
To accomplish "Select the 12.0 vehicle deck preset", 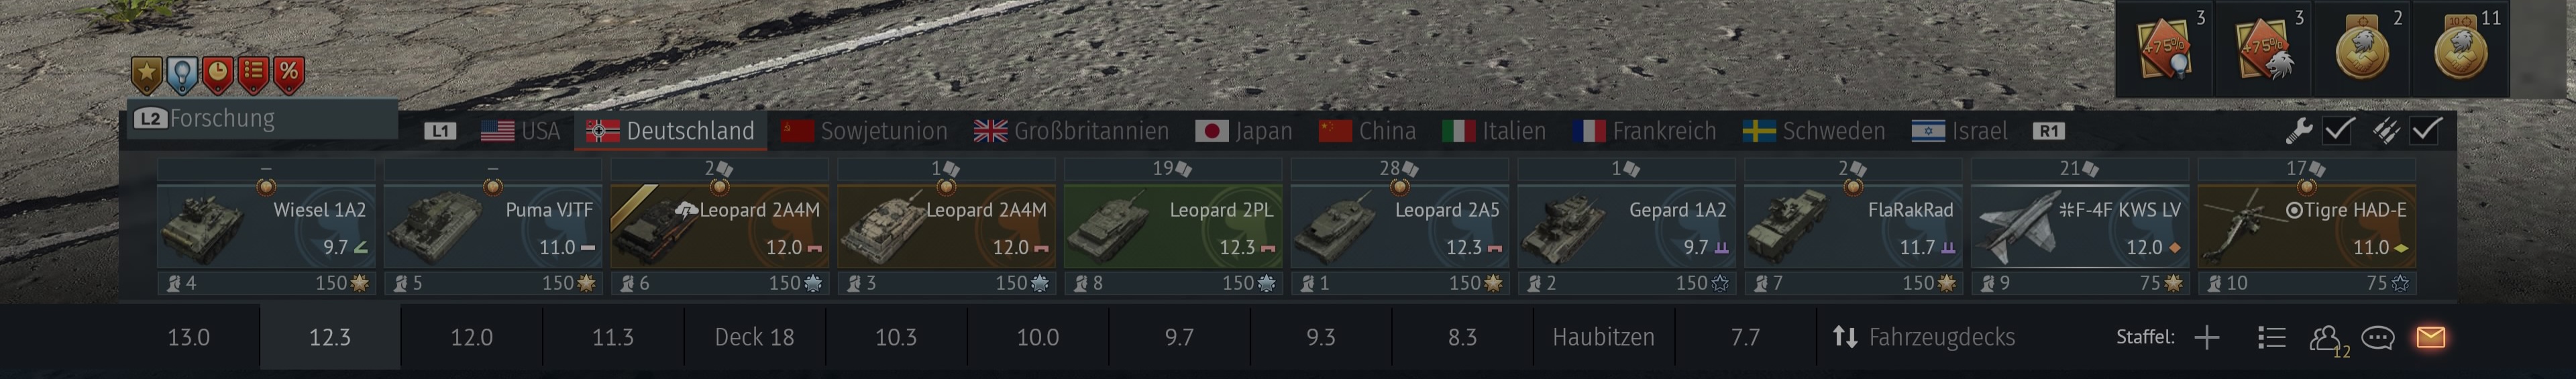I will tap(471, 337).
